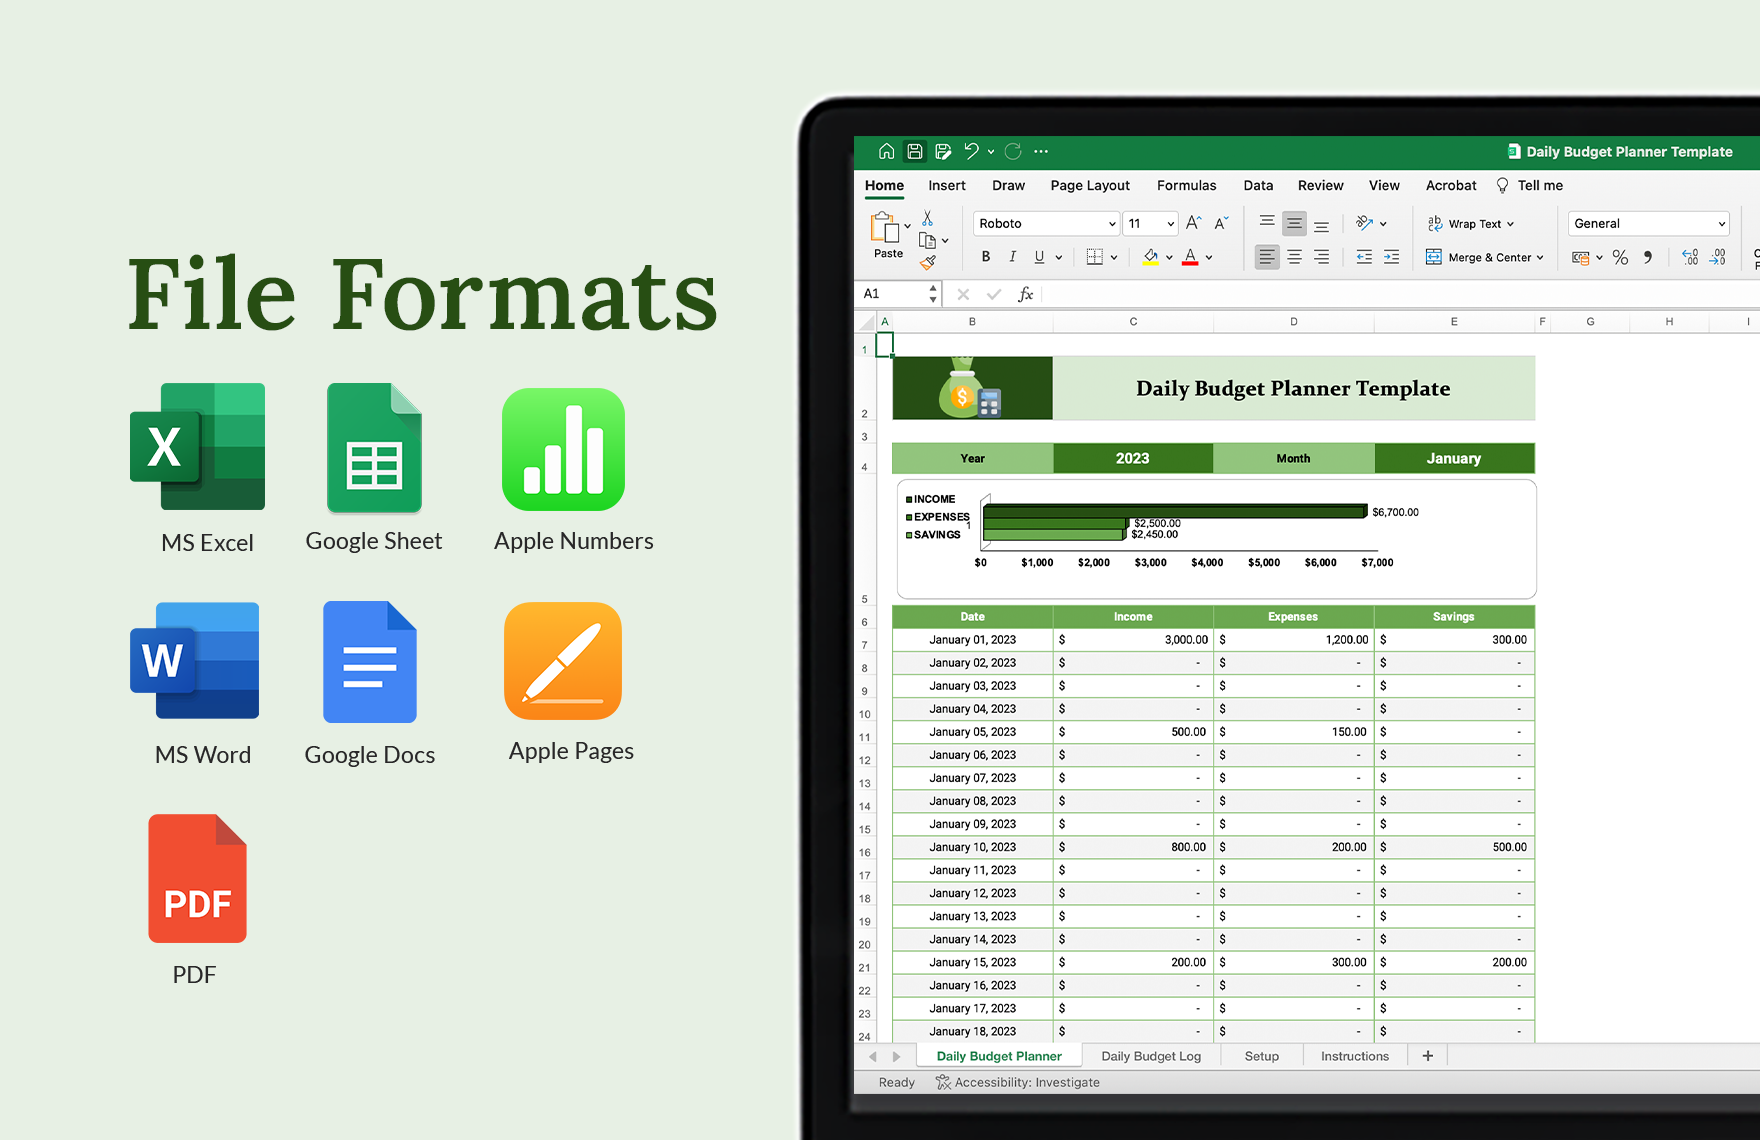Open the more options ellipsis
The width and height of the screenshot is (1760, 1140).
[x=1041, y=151]
